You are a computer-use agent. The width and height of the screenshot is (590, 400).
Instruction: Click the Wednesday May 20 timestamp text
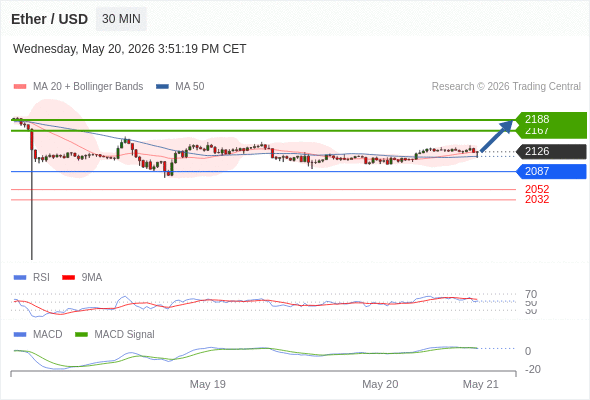129,49
